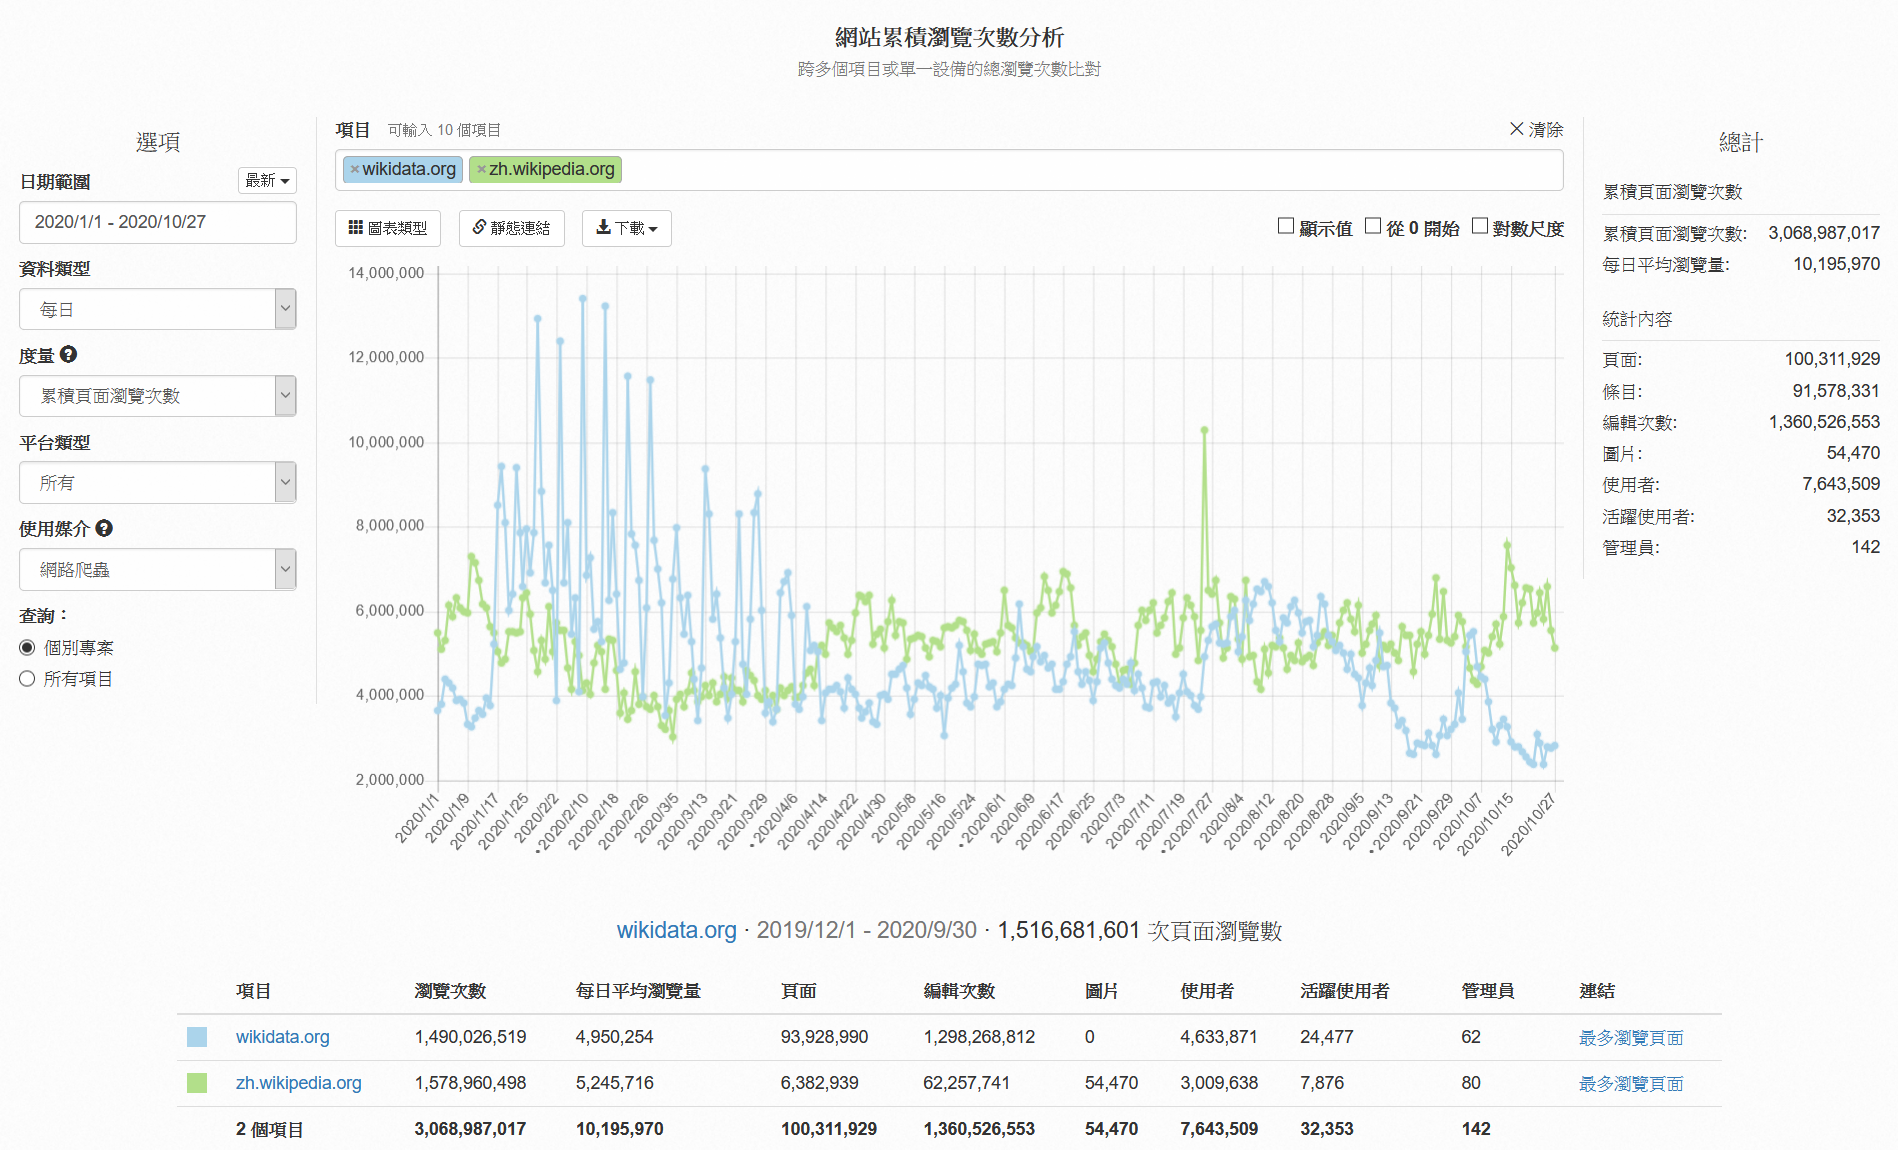Click the date range field 2020/1/1 - 2020/10/27
The width and height of the screenshot is (1898, 1150).
click(x=158, y=222)
